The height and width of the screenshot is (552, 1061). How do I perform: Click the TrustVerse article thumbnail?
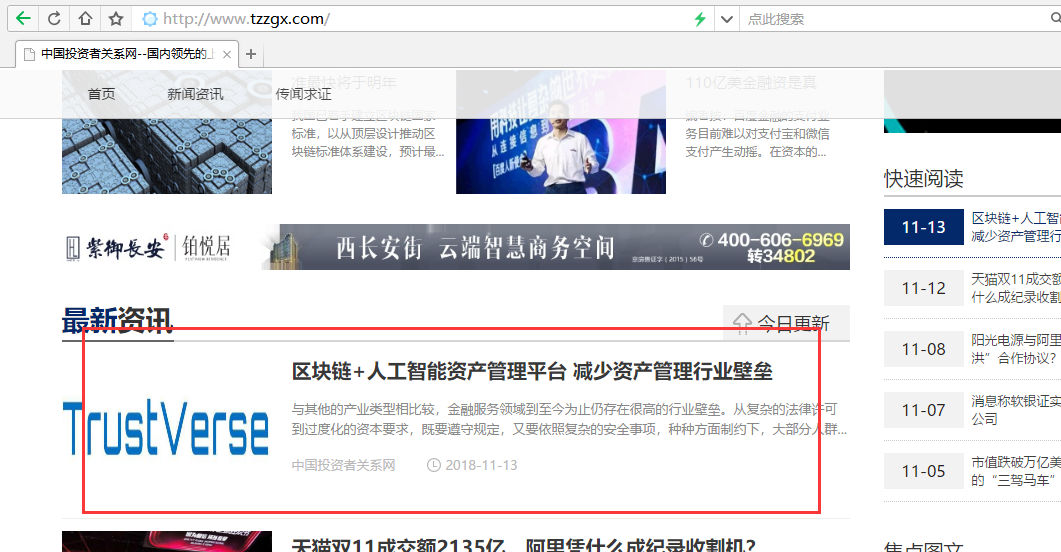point(166,429)
